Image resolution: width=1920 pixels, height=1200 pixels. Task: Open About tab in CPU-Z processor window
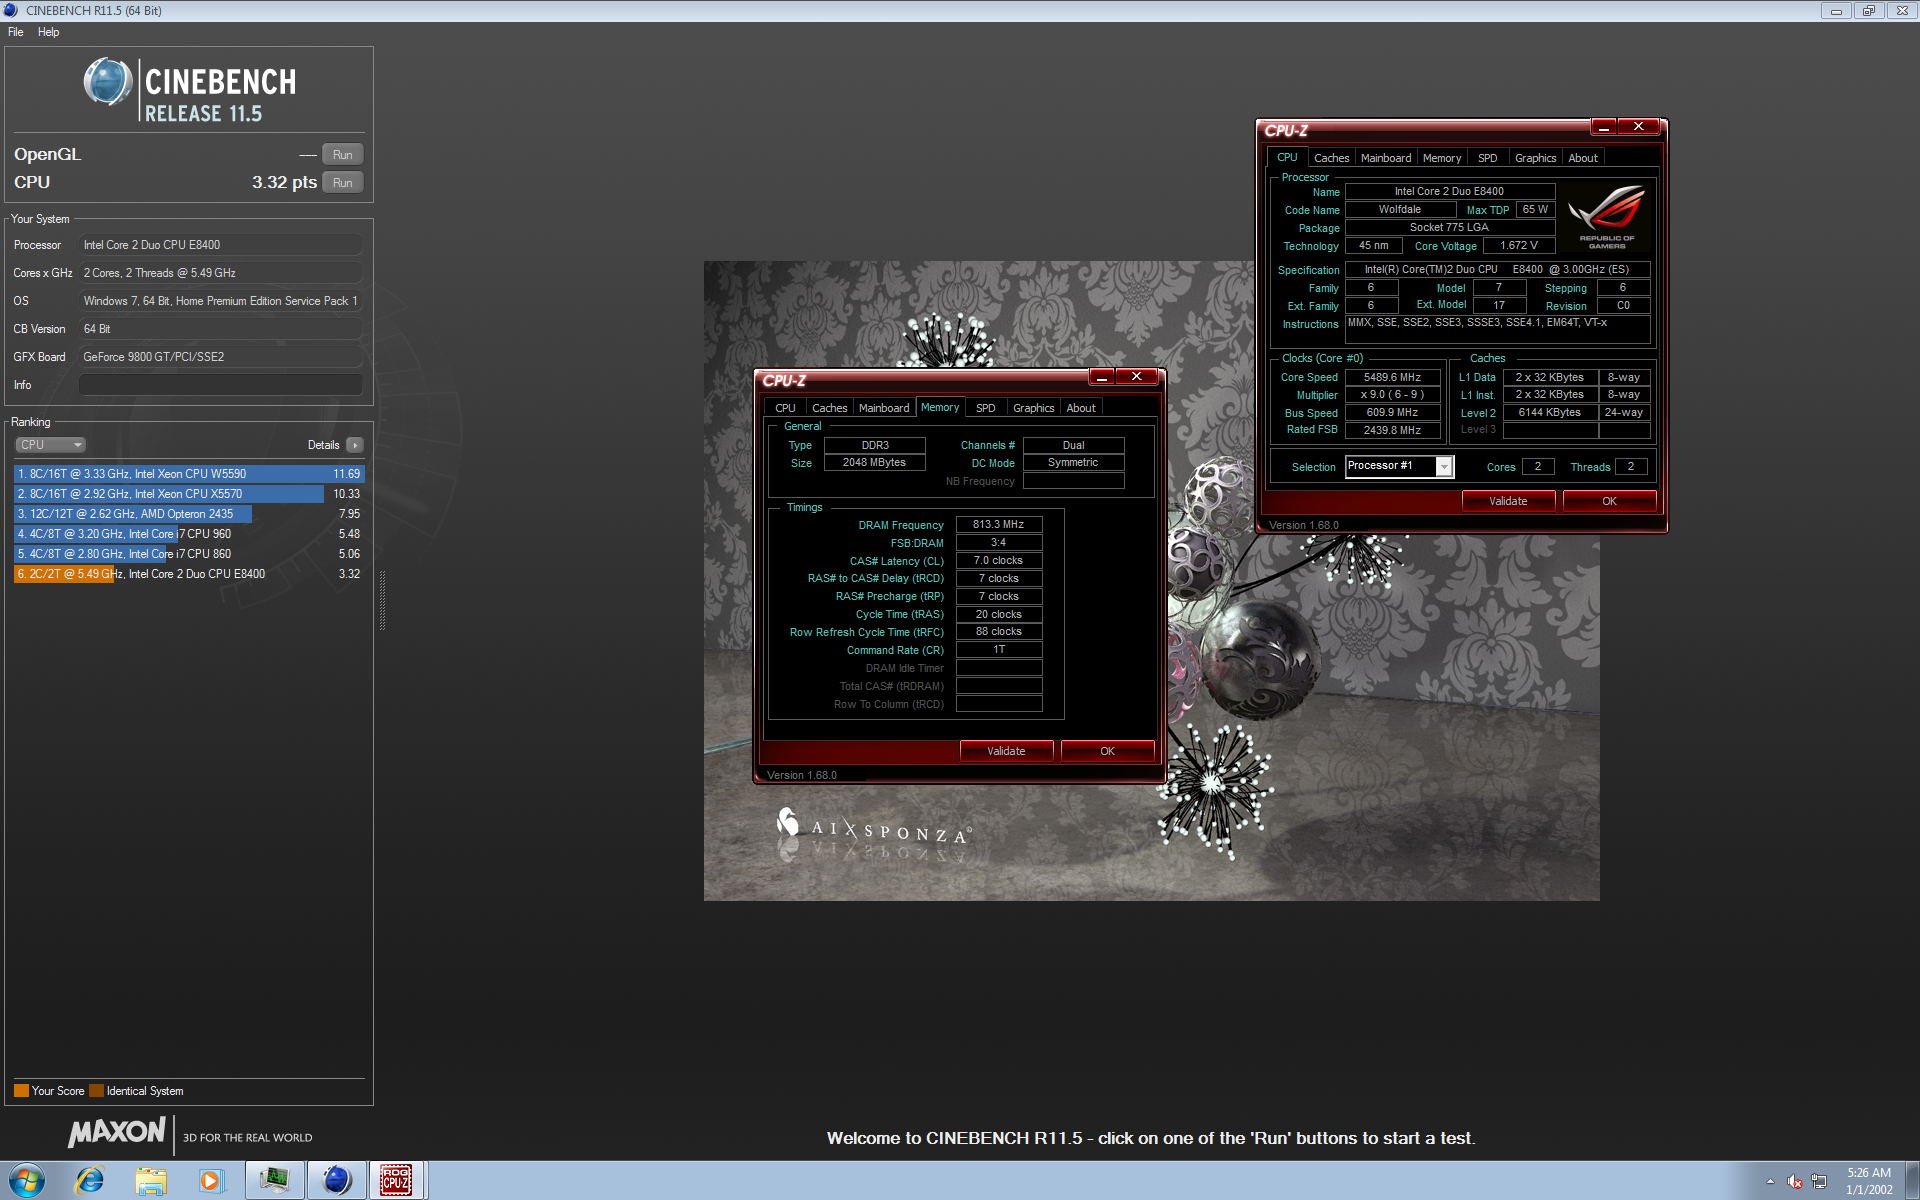1582,158
